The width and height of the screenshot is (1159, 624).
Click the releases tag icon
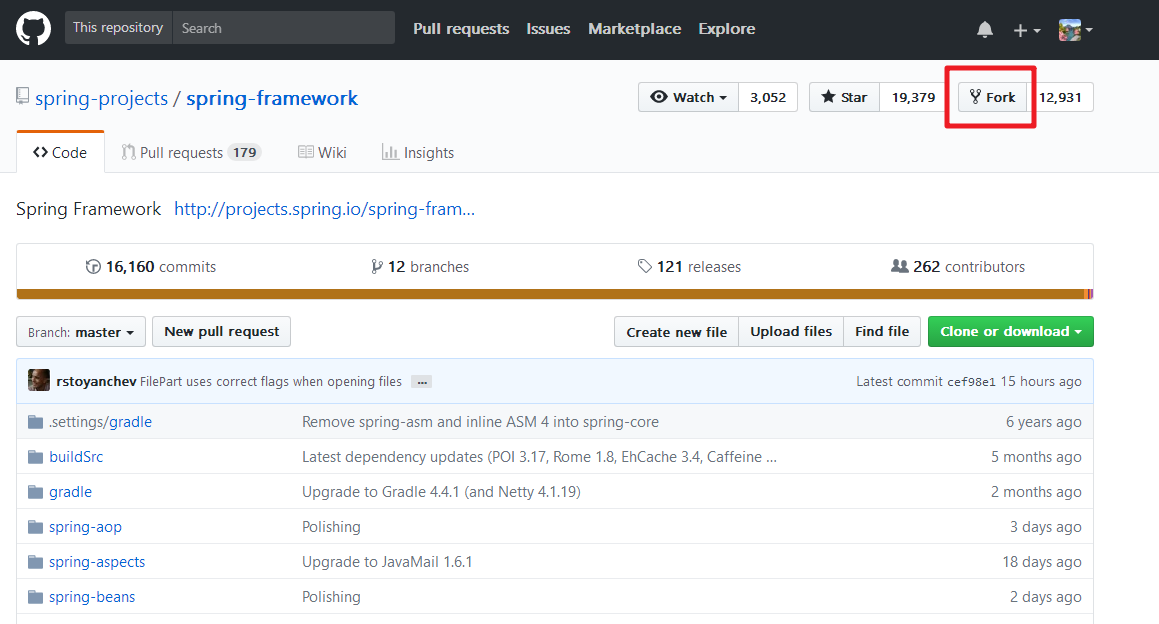pyautogui.click(x=645, y=266)
